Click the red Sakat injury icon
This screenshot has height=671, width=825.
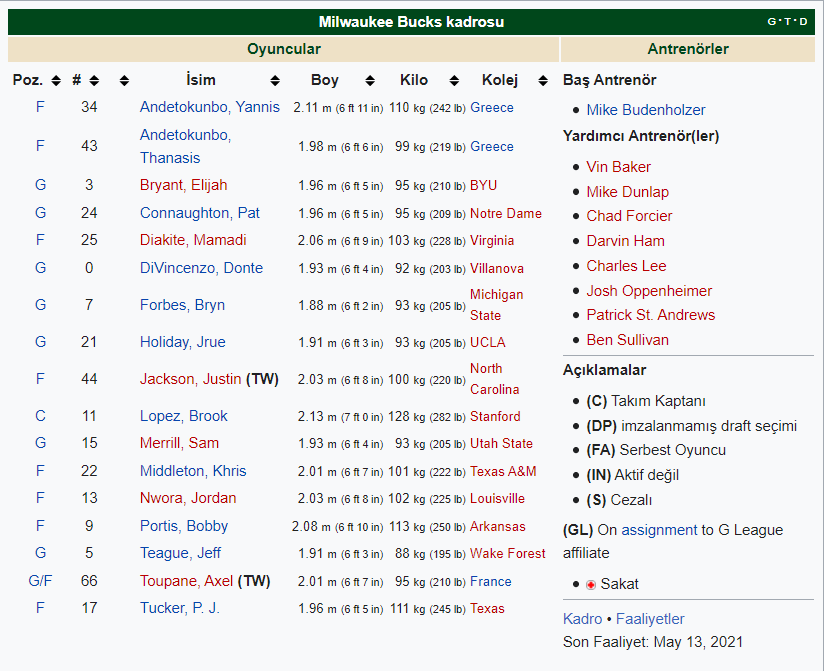tap(591, 584)
